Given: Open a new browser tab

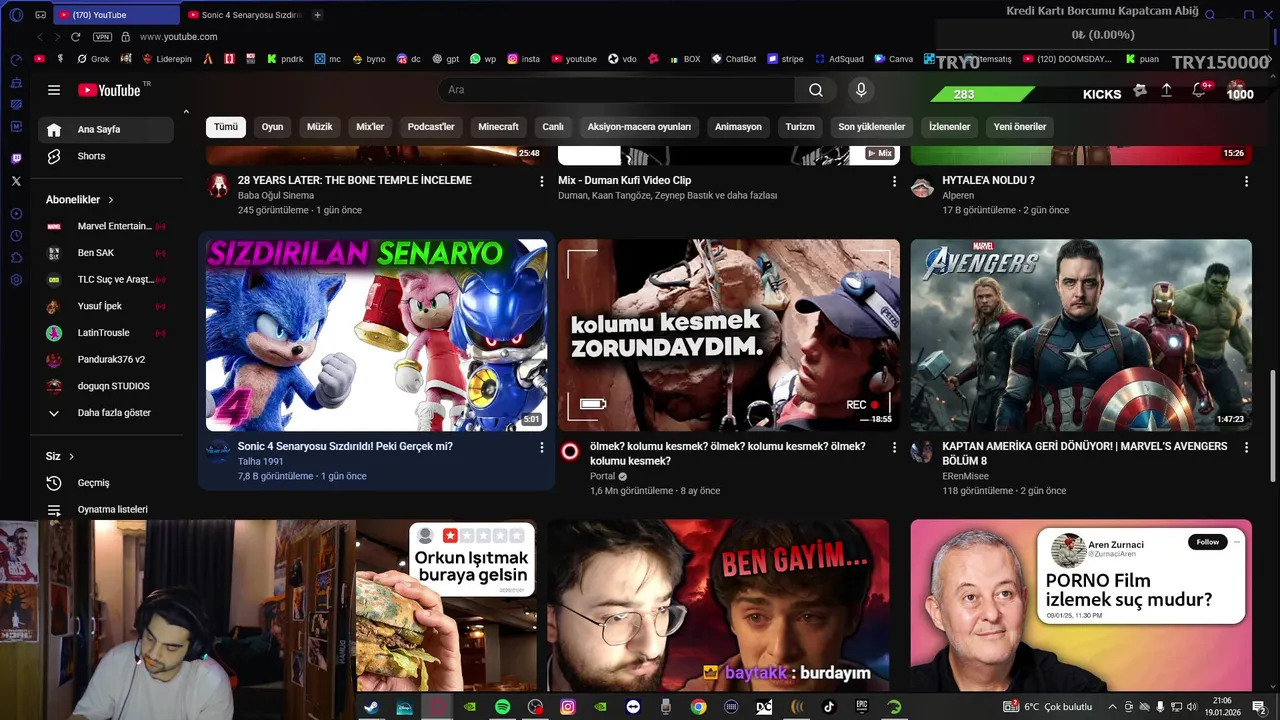Looking at the screenshot, I should point(317,15).
